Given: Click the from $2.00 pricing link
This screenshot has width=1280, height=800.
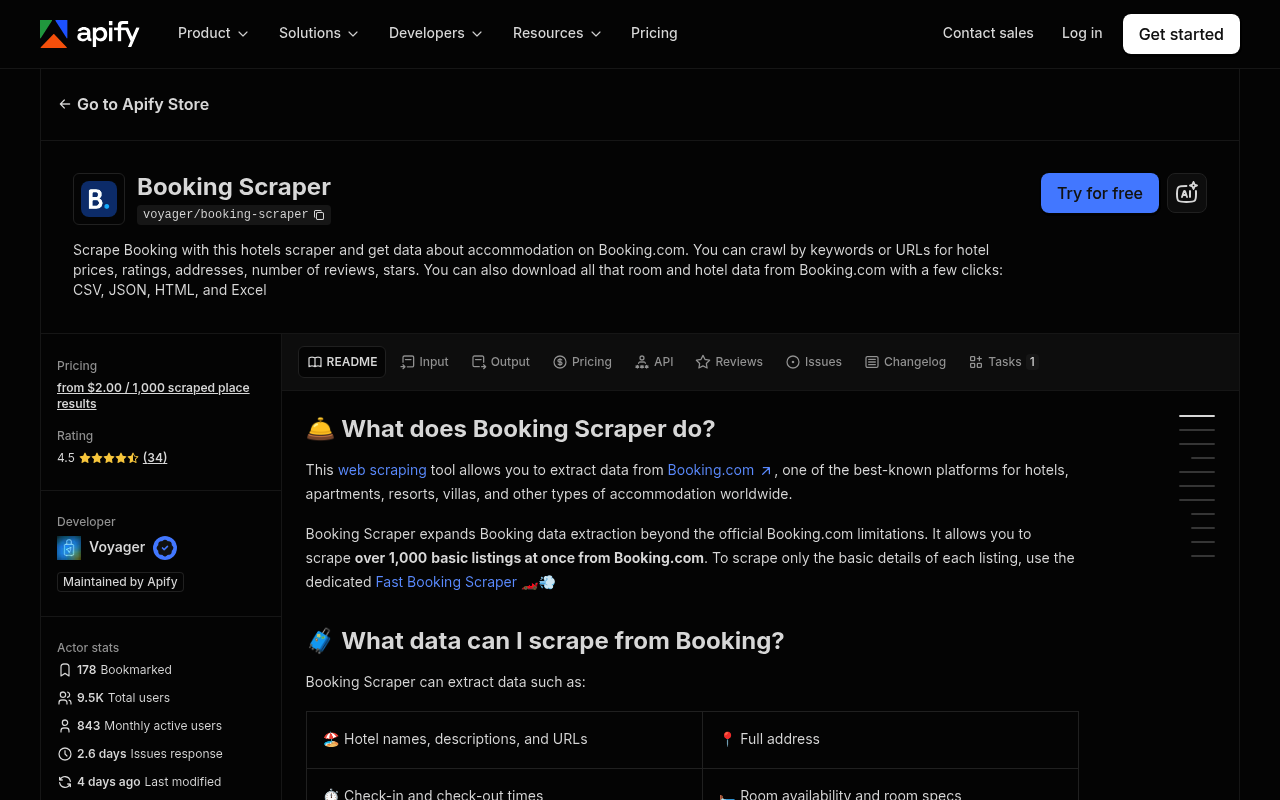Looking at the screenshot, I should pos(153,396).
